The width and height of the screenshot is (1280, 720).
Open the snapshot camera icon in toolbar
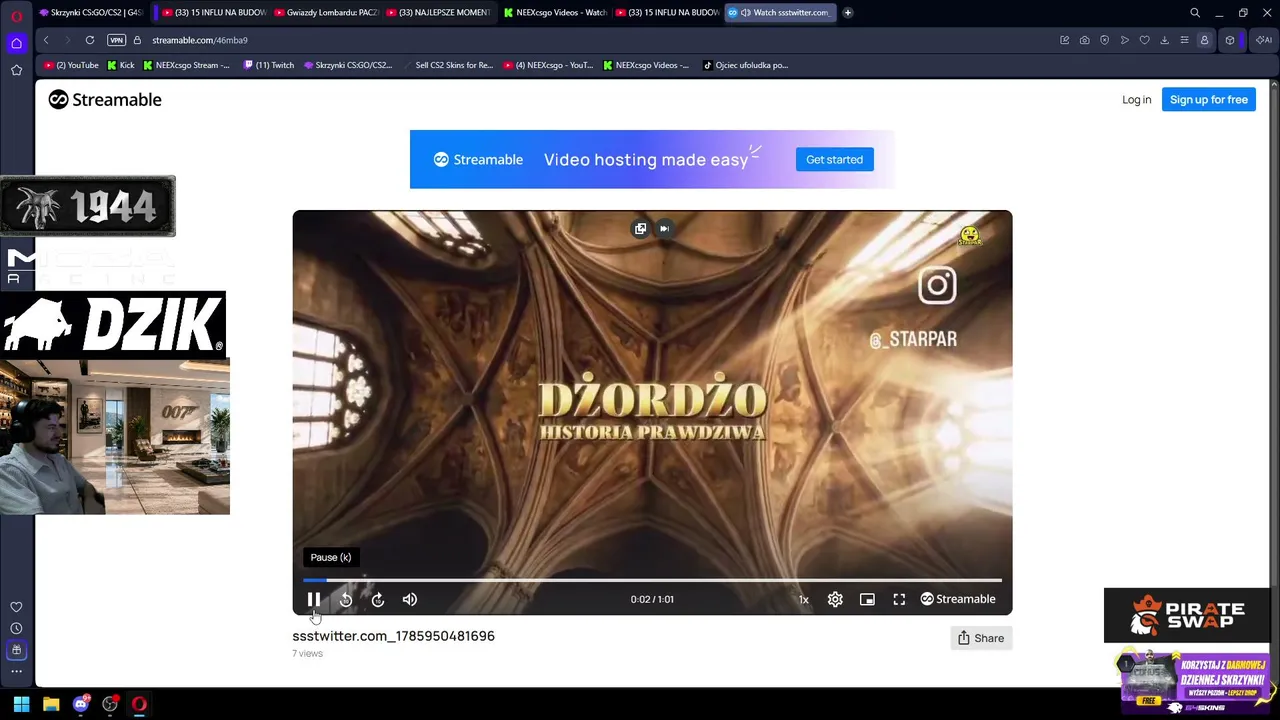(x=1085, y=40)
